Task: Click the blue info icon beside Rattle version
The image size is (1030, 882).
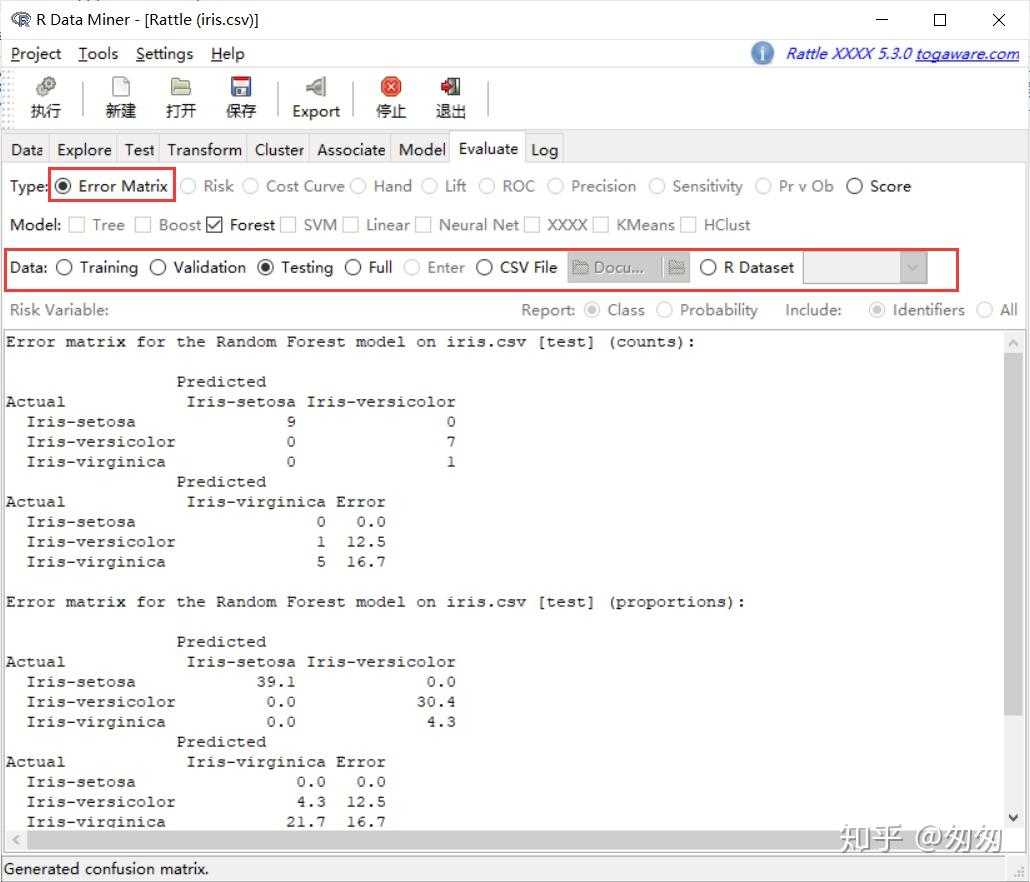Action: pos(763,53)
